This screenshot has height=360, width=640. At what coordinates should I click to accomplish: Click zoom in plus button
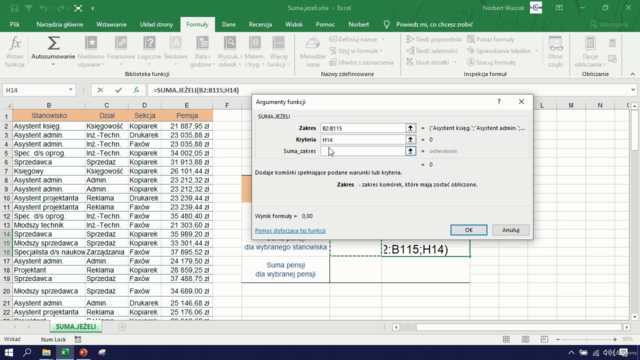[x=615, y=339]
